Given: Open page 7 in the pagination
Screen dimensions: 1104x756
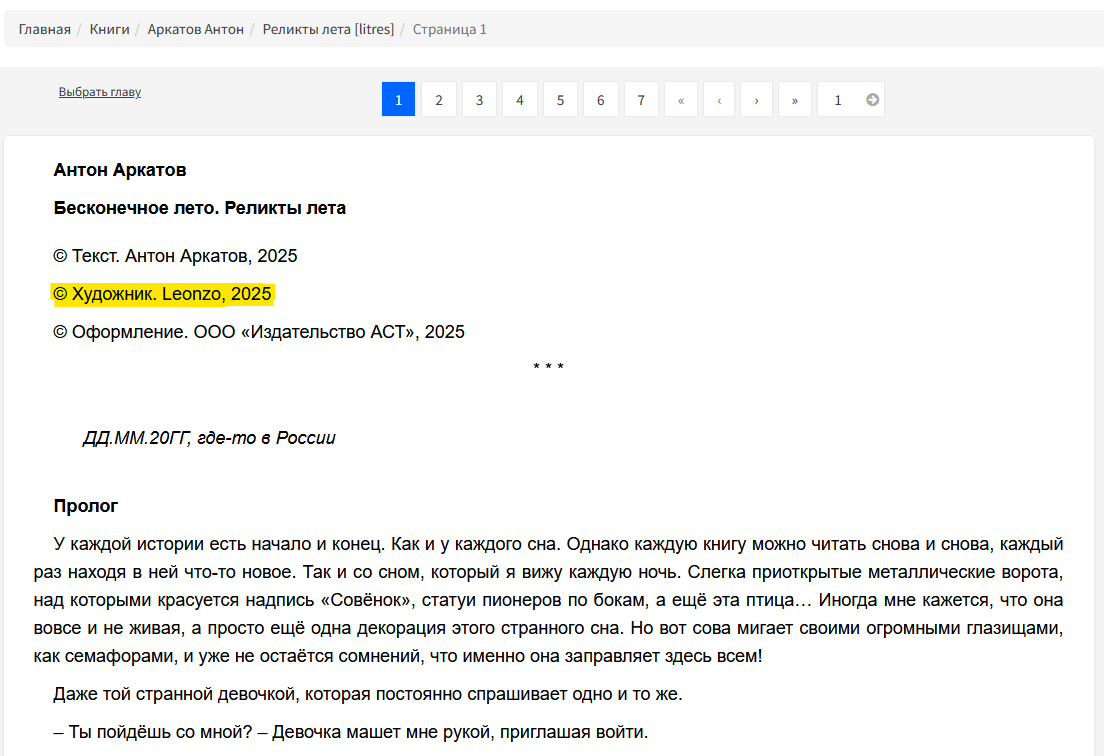Looking at the screenshot, I should 641,100.
